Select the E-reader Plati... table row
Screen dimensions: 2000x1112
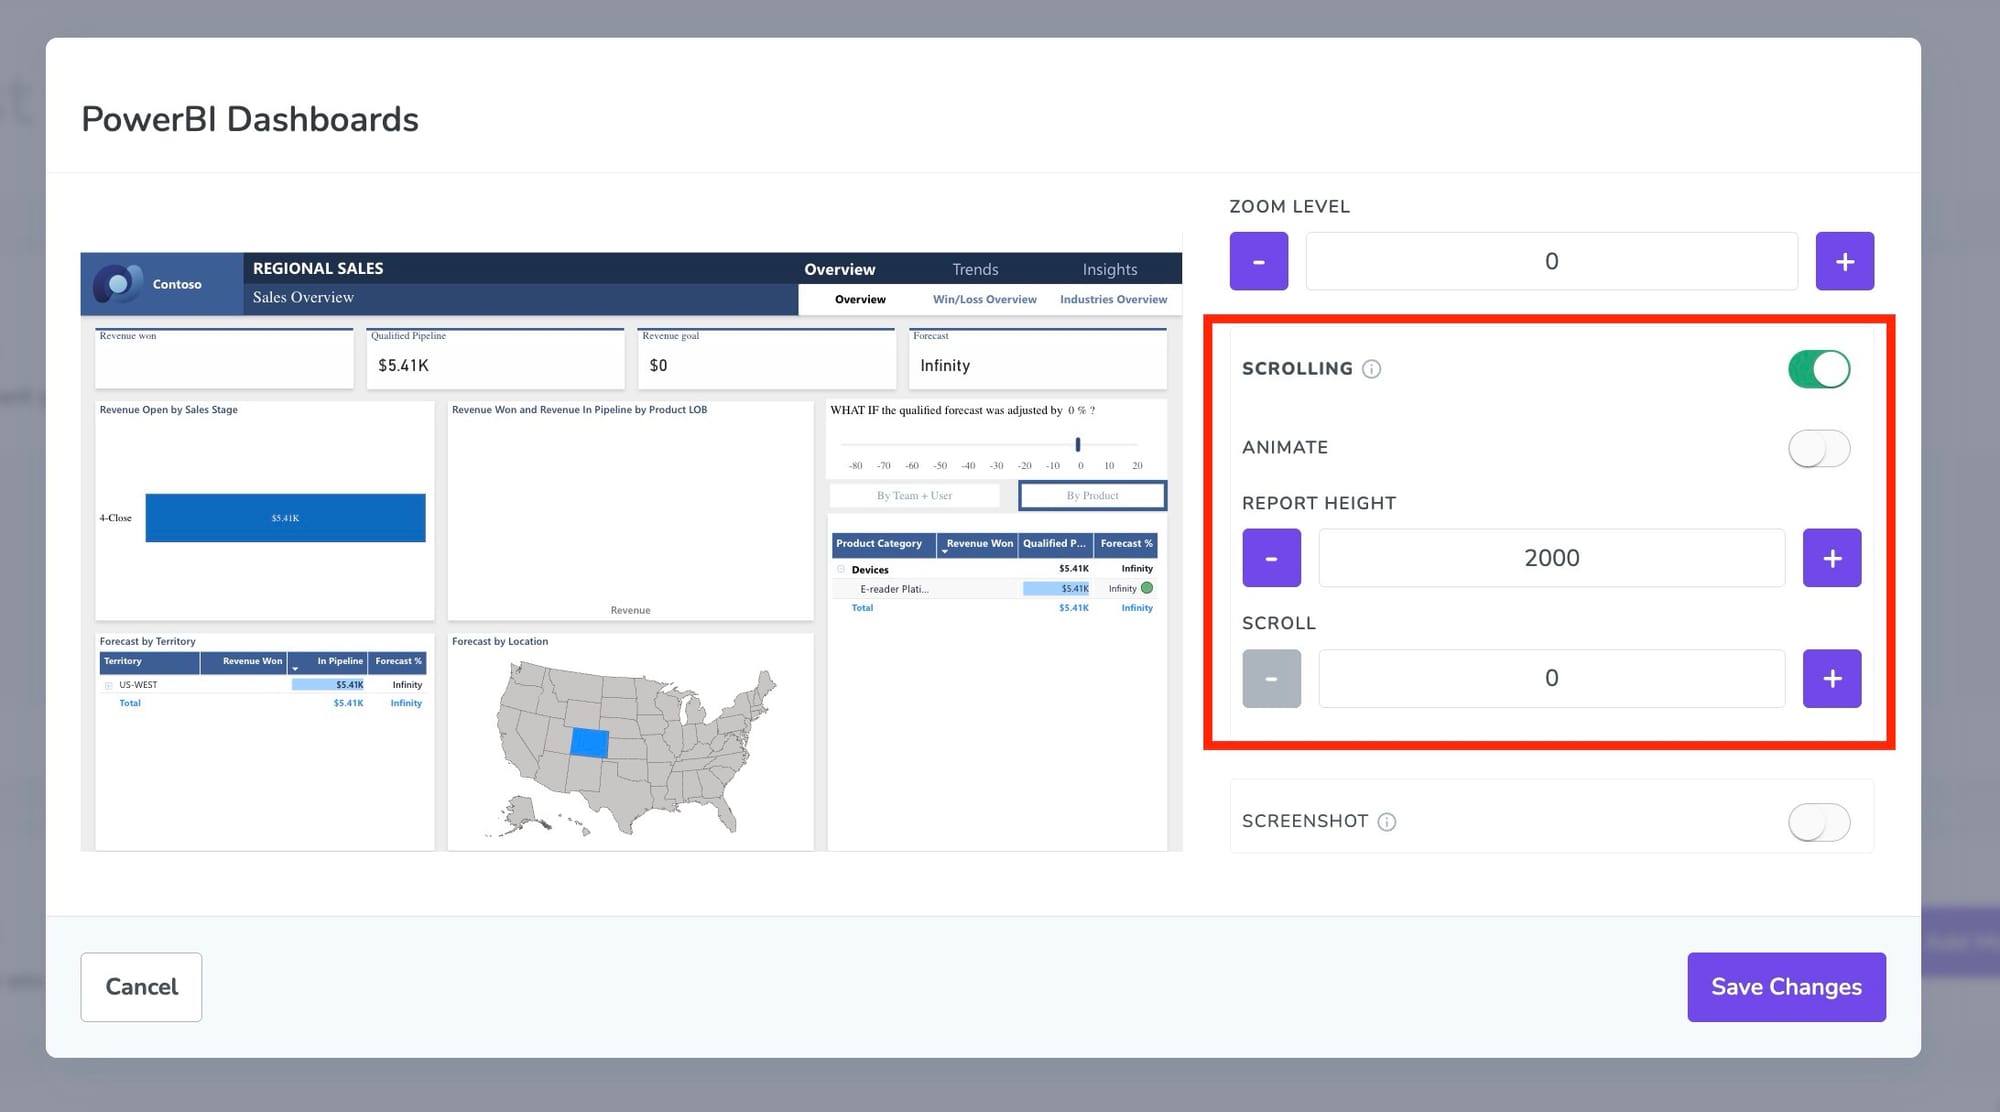coord(994,589)
